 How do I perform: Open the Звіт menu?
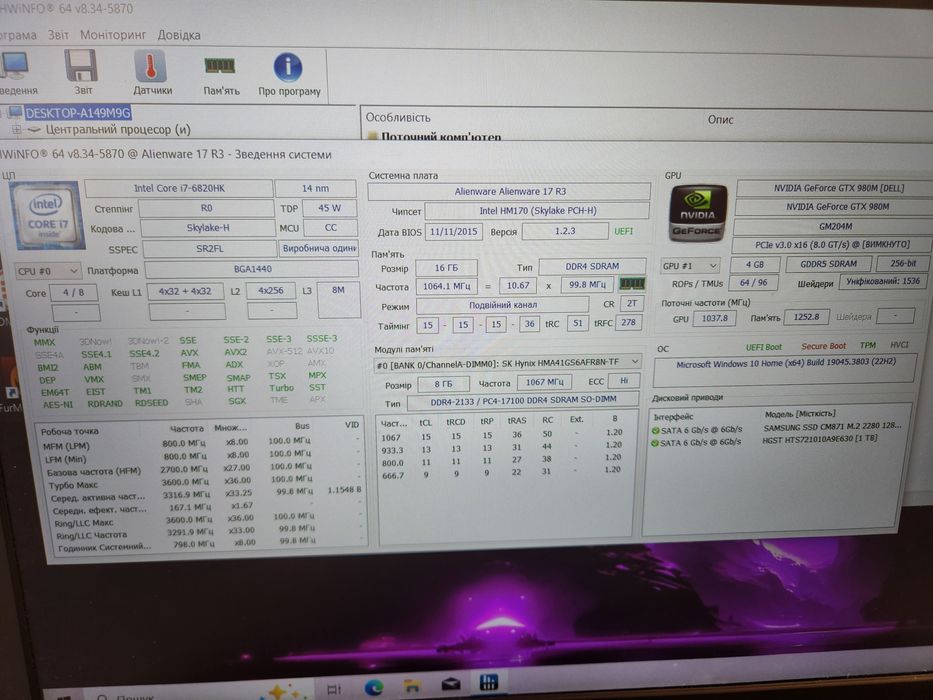(58, 35)
